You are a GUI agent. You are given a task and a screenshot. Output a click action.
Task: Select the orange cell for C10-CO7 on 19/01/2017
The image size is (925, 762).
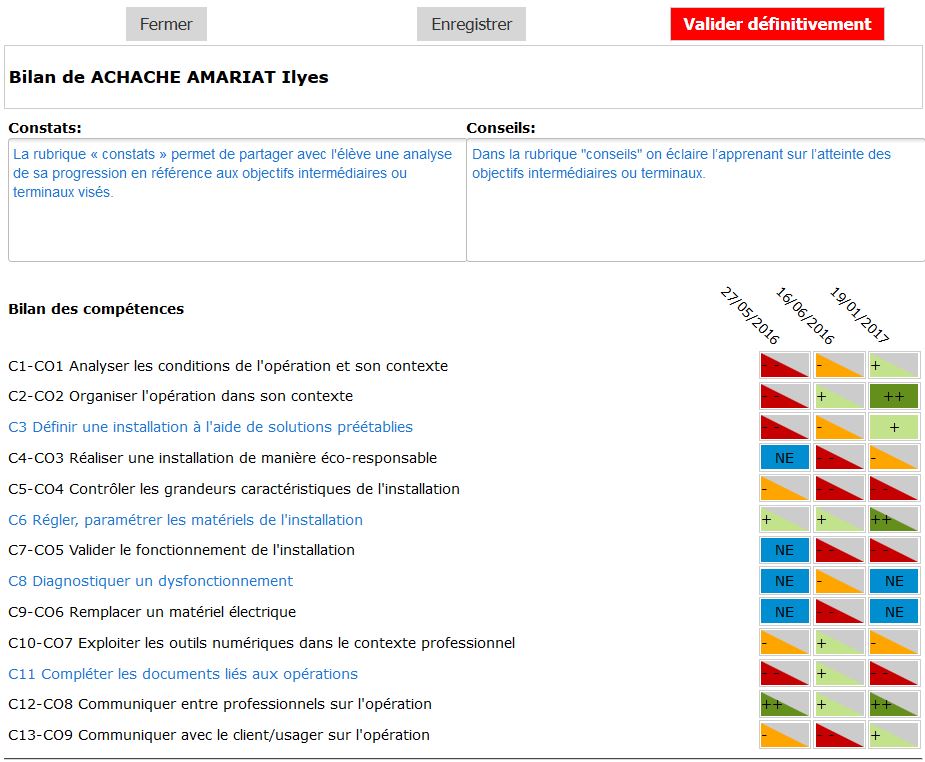[x=894, y=643]
